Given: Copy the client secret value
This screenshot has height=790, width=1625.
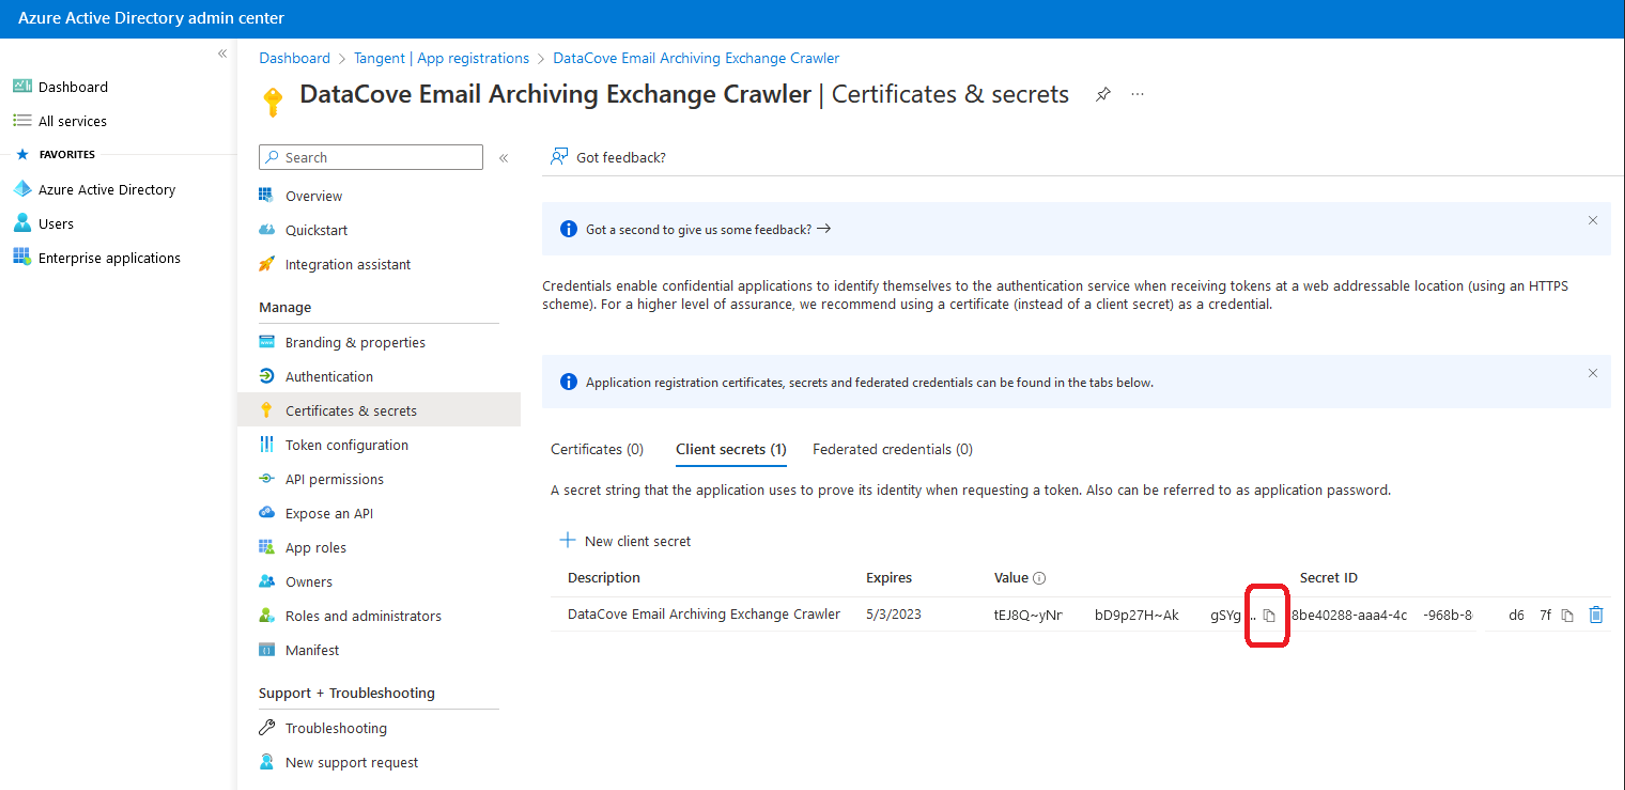Looking at the screenshot, I should (x=1269, y=616).
